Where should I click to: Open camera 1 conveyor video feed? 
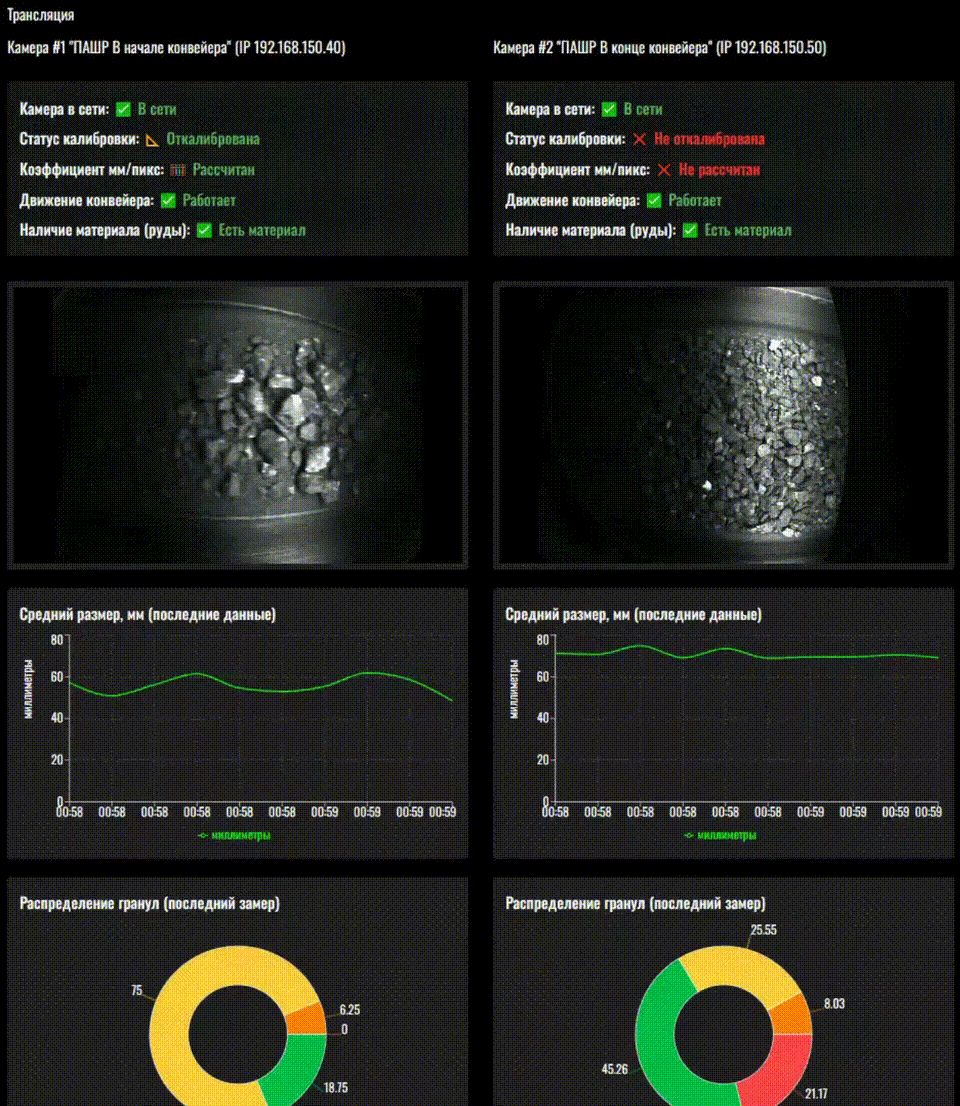[238, 425]
